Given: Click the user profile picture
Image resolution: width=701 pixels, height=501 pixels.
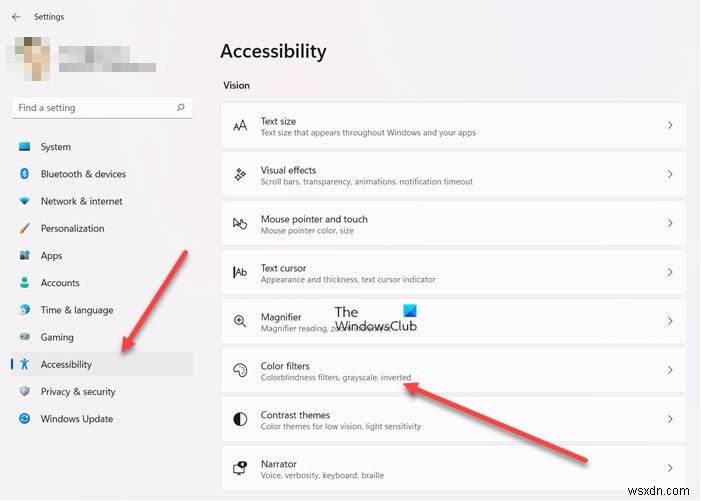Looking at the screenshot, I should point(30,58).
